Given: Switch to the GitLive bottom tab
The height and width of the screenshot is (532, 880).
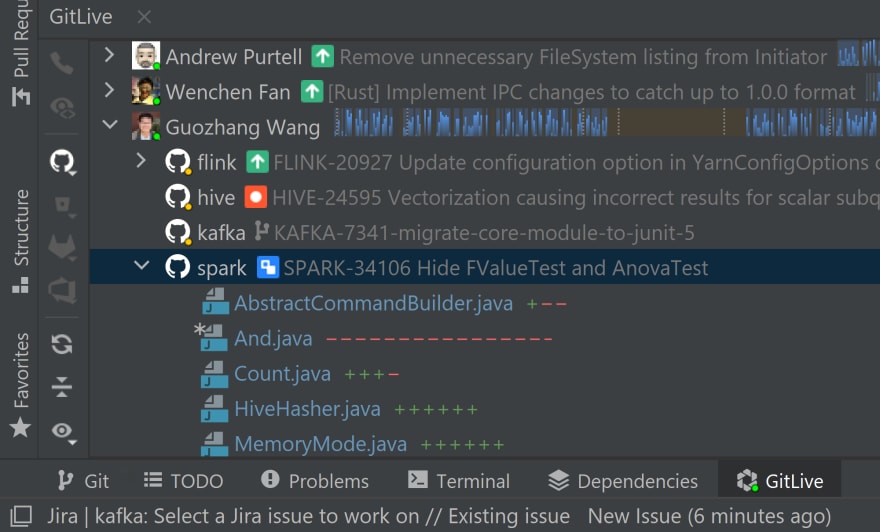Looking at the screenshot, I should click(x=780, y=481).
